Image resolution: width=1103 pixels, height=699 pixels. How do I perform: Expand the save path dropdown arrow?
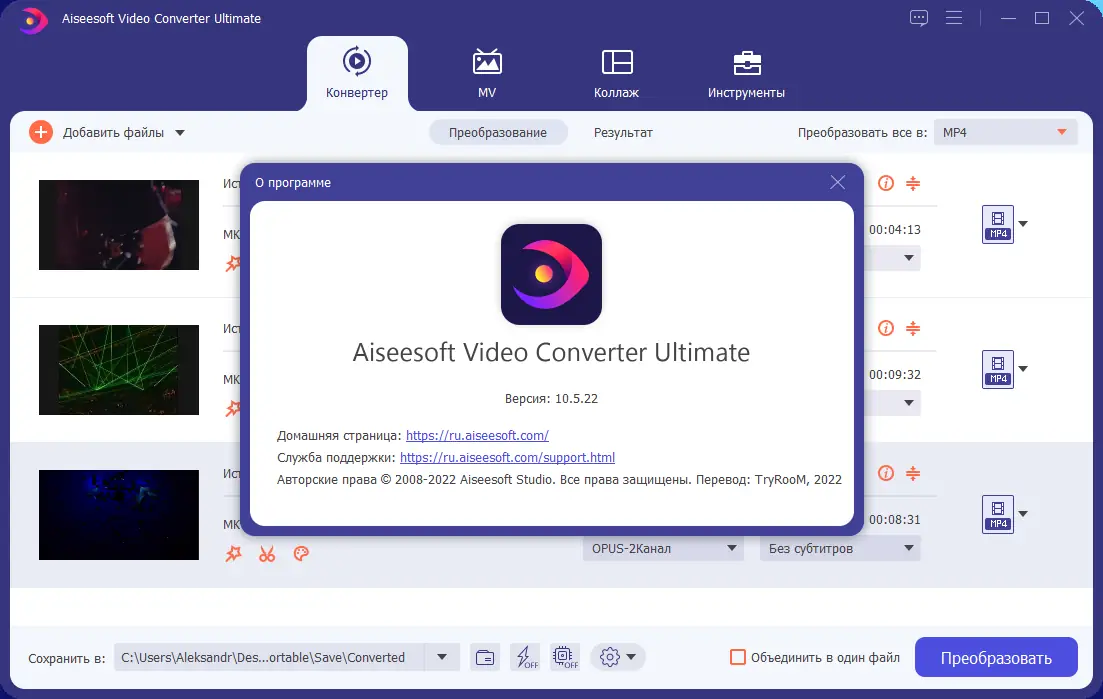[x=442, y=658]
